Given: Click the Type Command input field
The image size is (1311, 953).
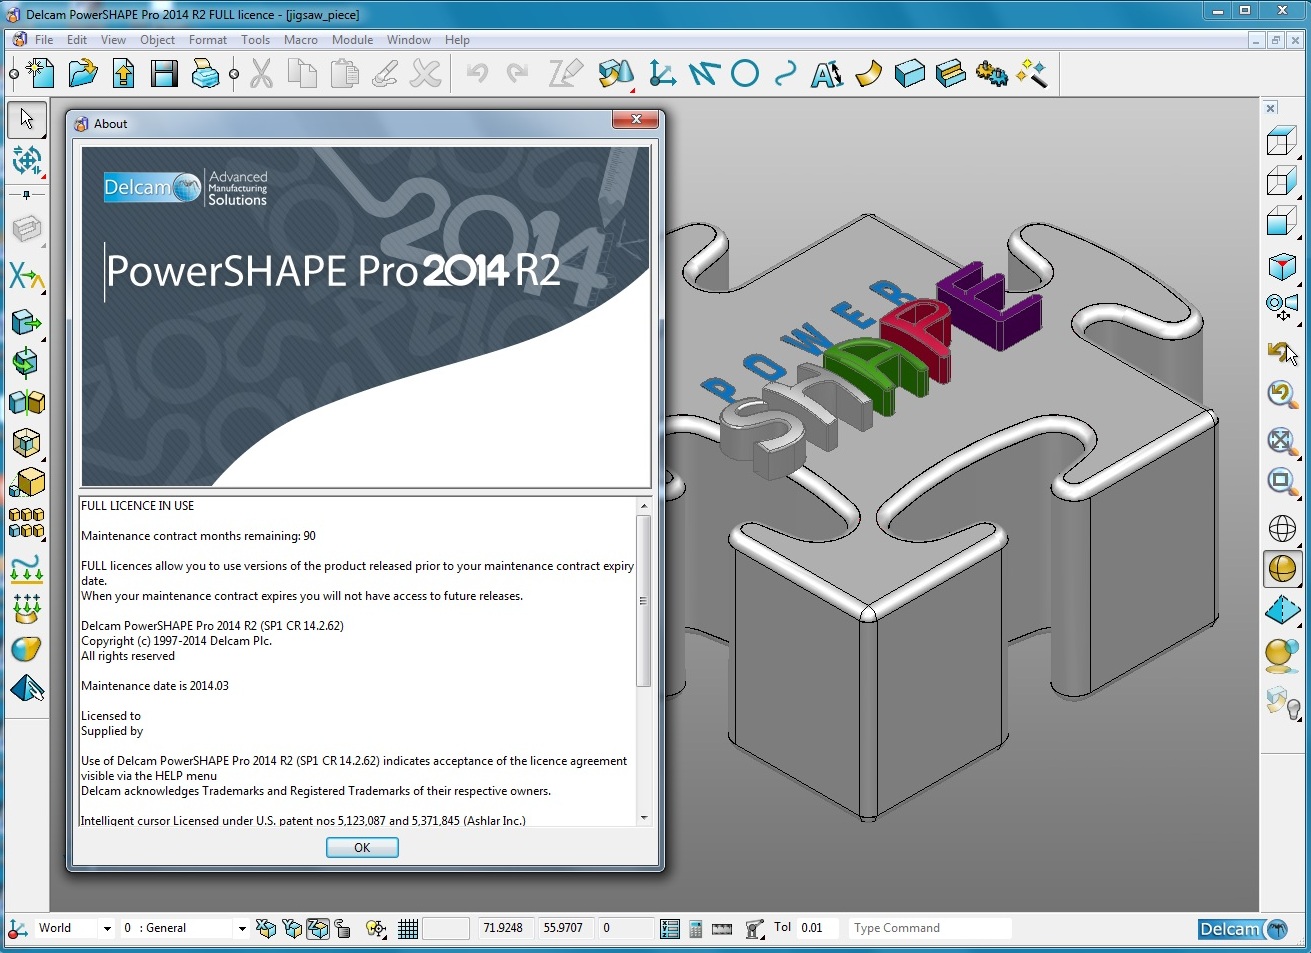Looking at the screenshot, I should (x=930, y=928).
